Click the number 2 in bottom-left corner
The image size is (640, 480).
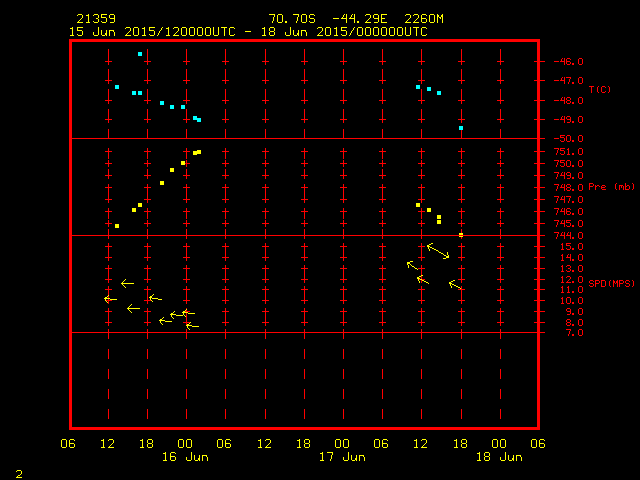tap(18, 472)
